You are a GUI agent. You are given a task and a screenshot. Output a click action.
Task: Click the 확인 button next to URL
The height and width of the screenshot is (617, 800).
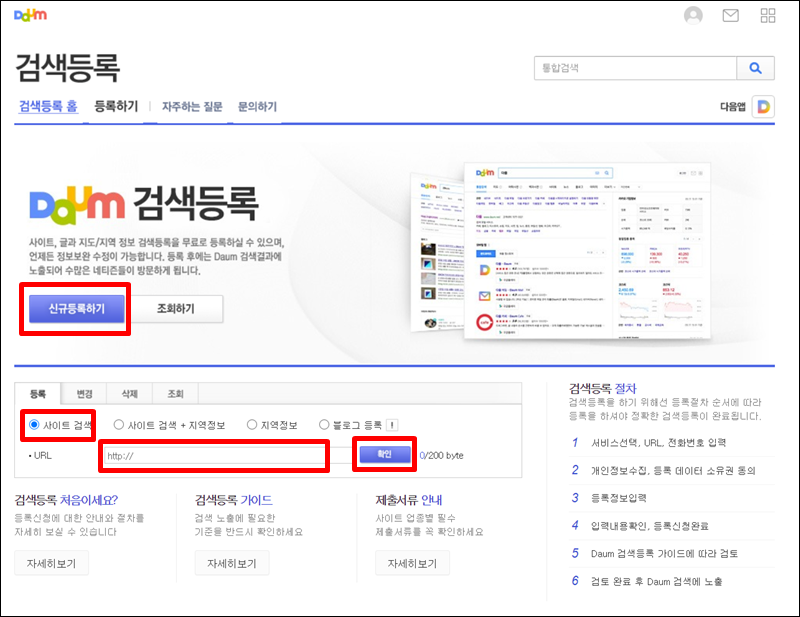click(385, 454)
